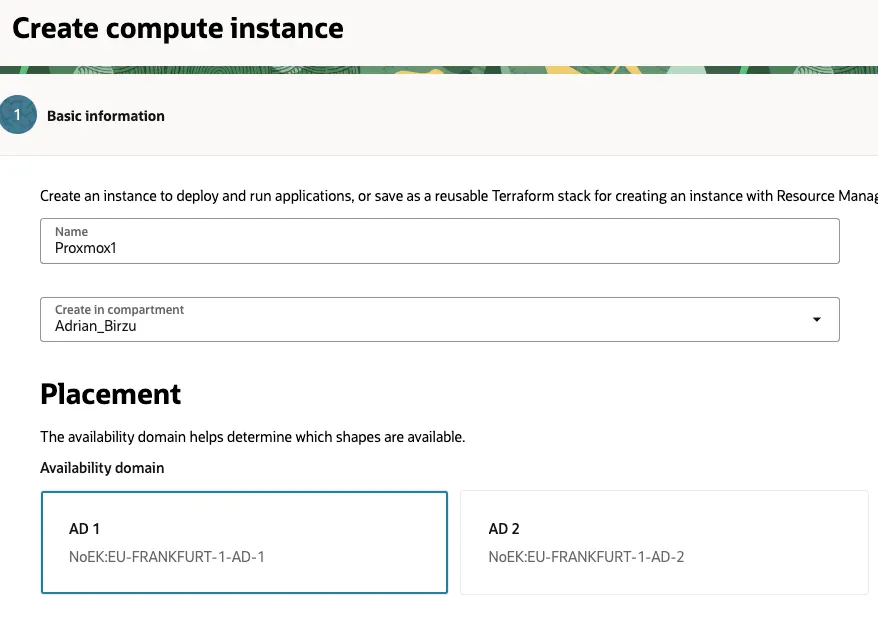Deselect the highlighted AD 1 option
This screenshot has height=628, width=878.
click(244, 541)
